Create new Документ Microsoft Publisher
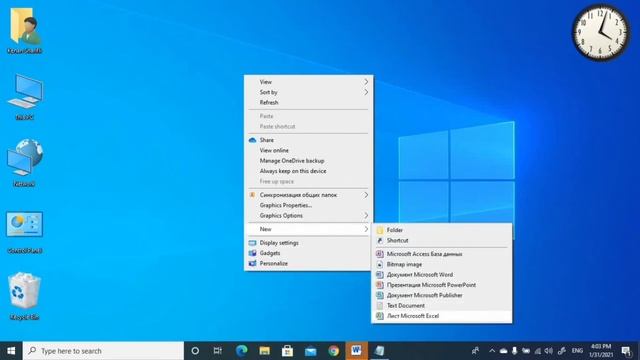Viewport: 640px width, 360px height. [x=442, y=295]
